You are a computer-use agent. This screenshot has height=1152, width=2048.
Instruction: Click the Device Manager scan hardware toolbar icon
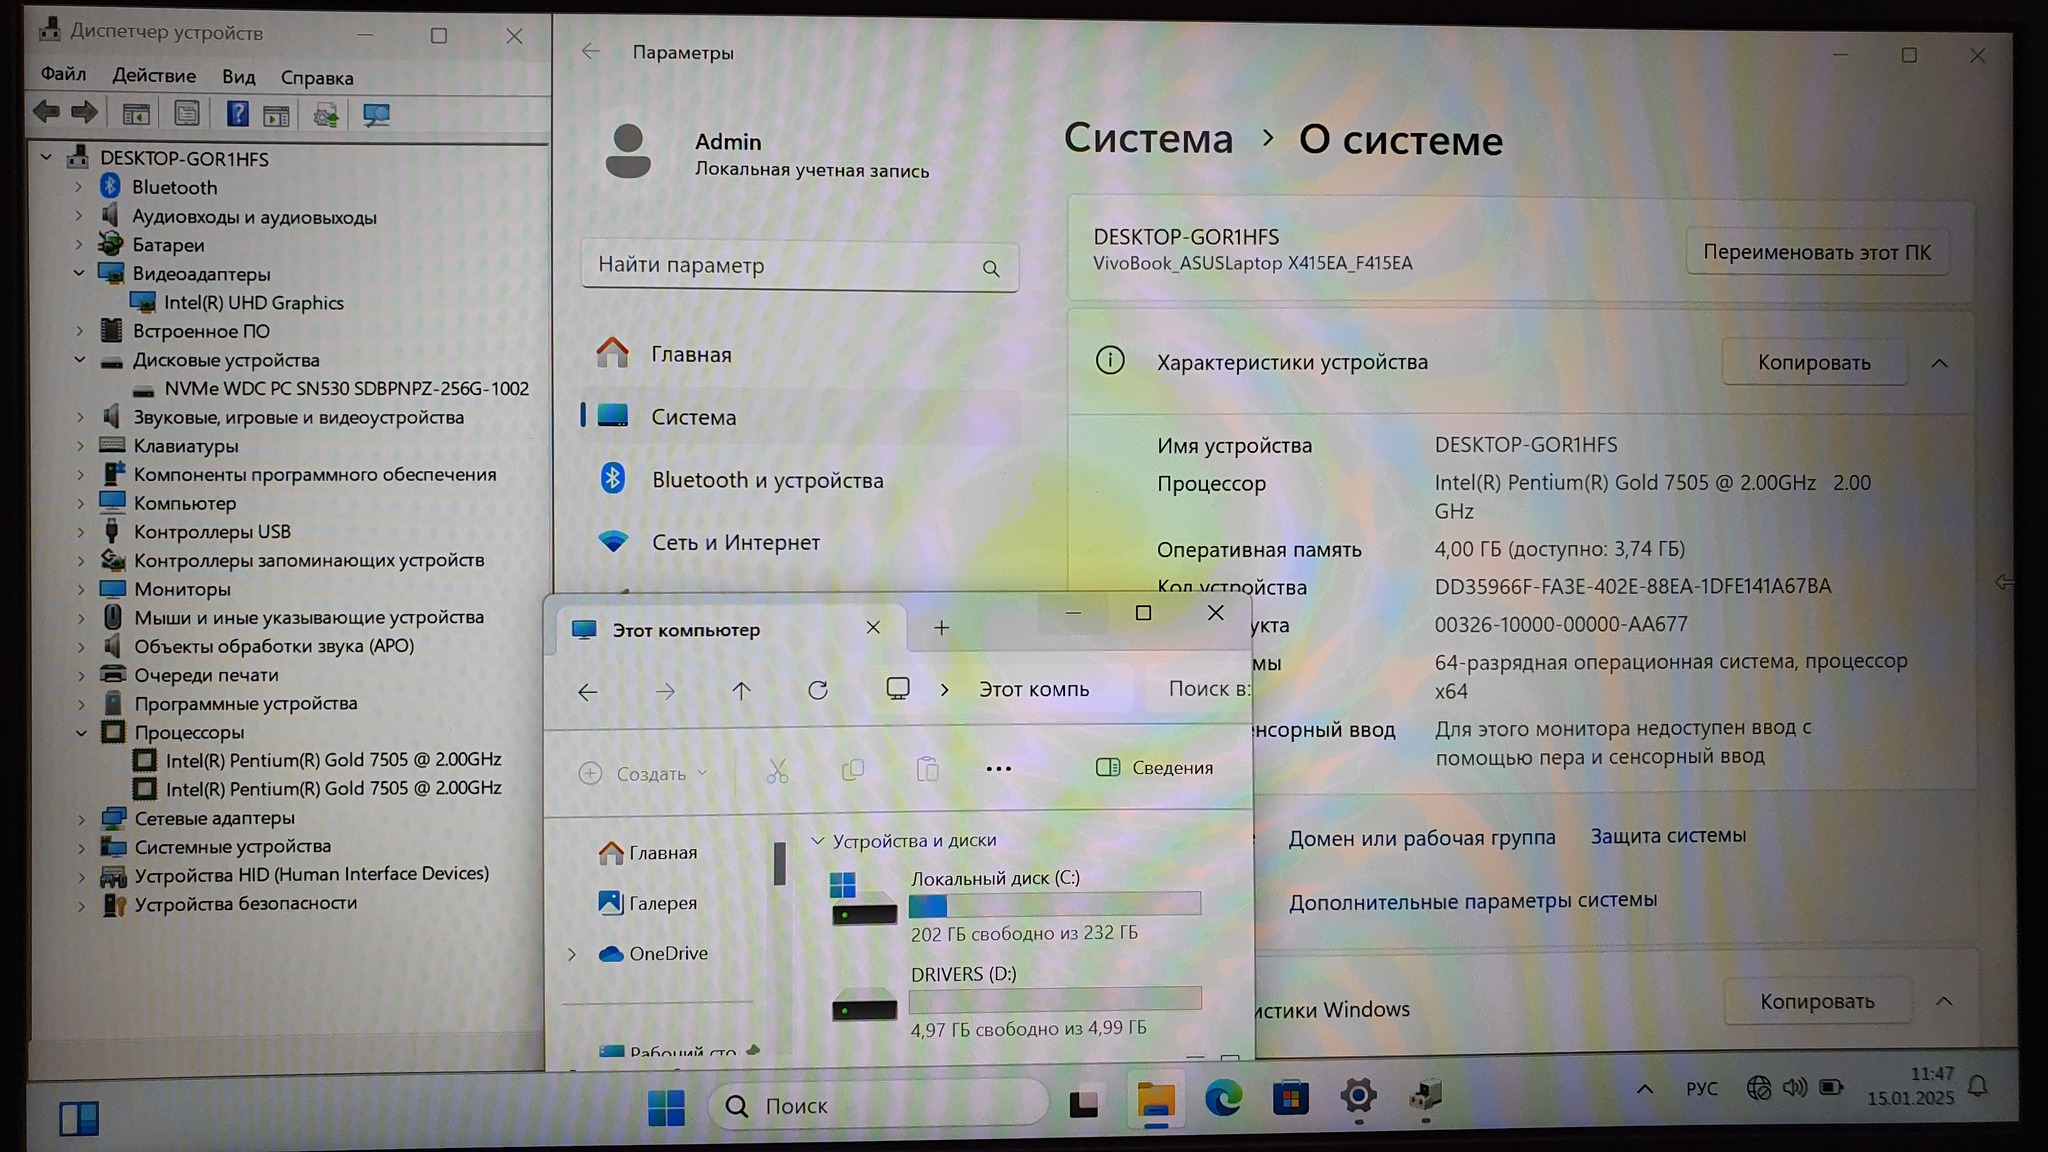[376, 114]
